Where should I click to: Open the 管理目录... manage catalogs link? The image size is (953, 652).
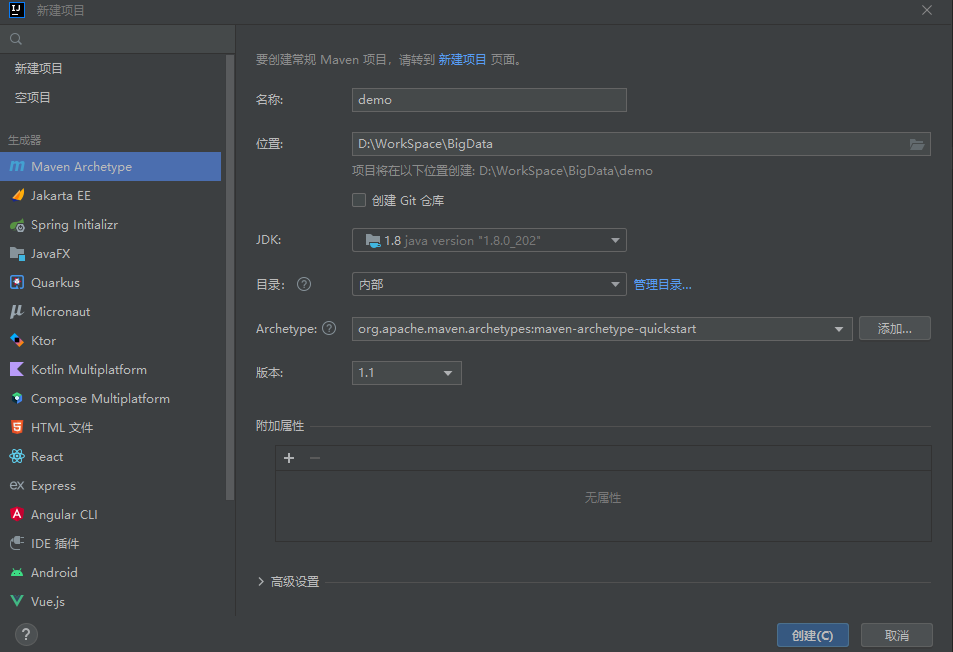click(x=662, y=284)
